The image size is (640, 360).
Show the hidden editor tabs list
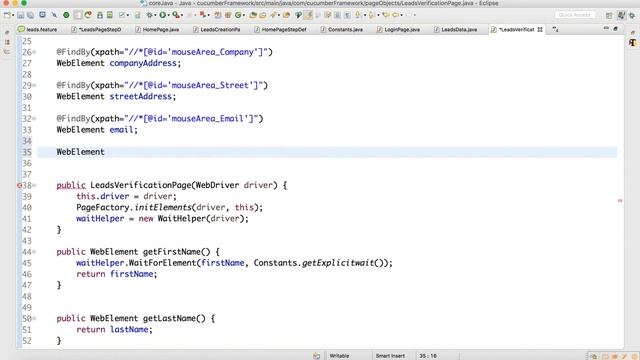click(556, 29)
